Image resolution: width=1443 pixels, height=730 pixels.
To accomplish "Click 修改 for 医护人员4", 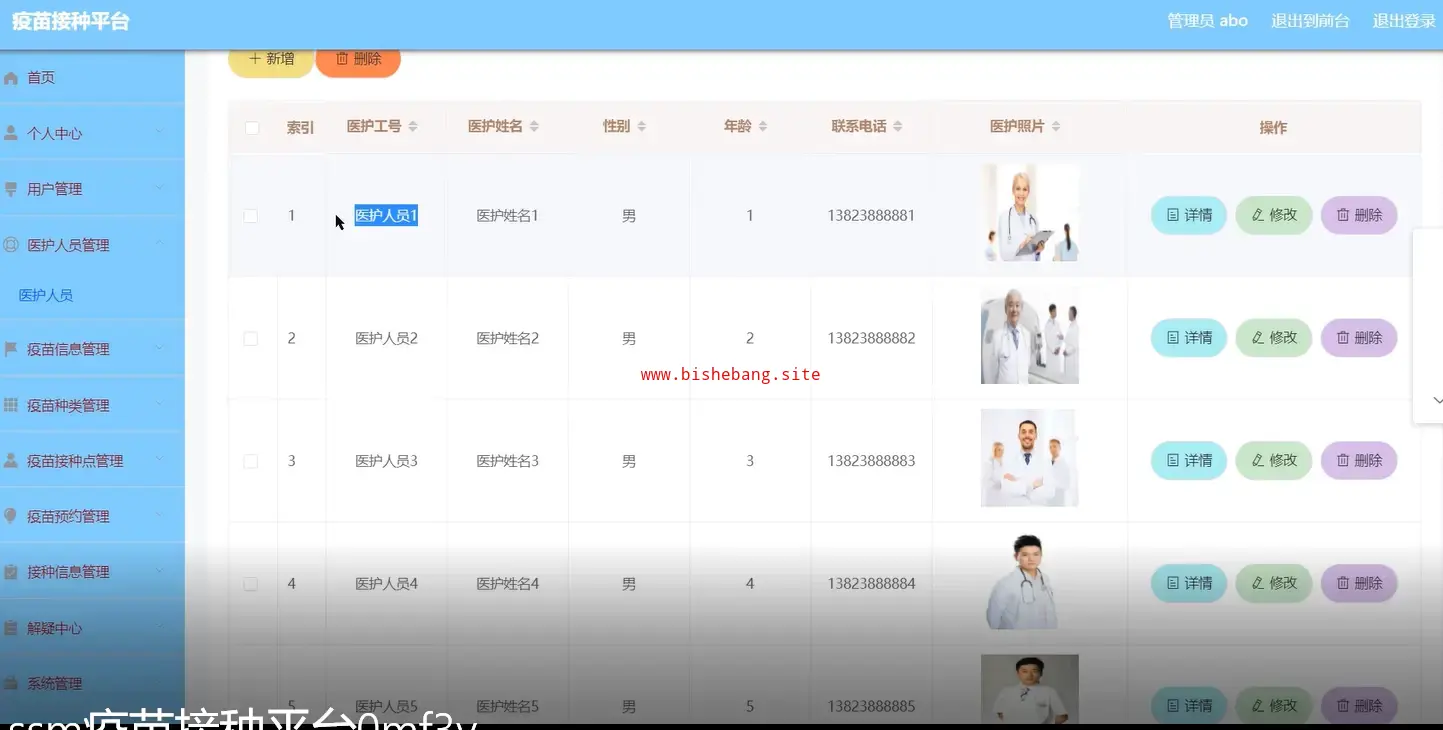I will (x=1274, y=583).
